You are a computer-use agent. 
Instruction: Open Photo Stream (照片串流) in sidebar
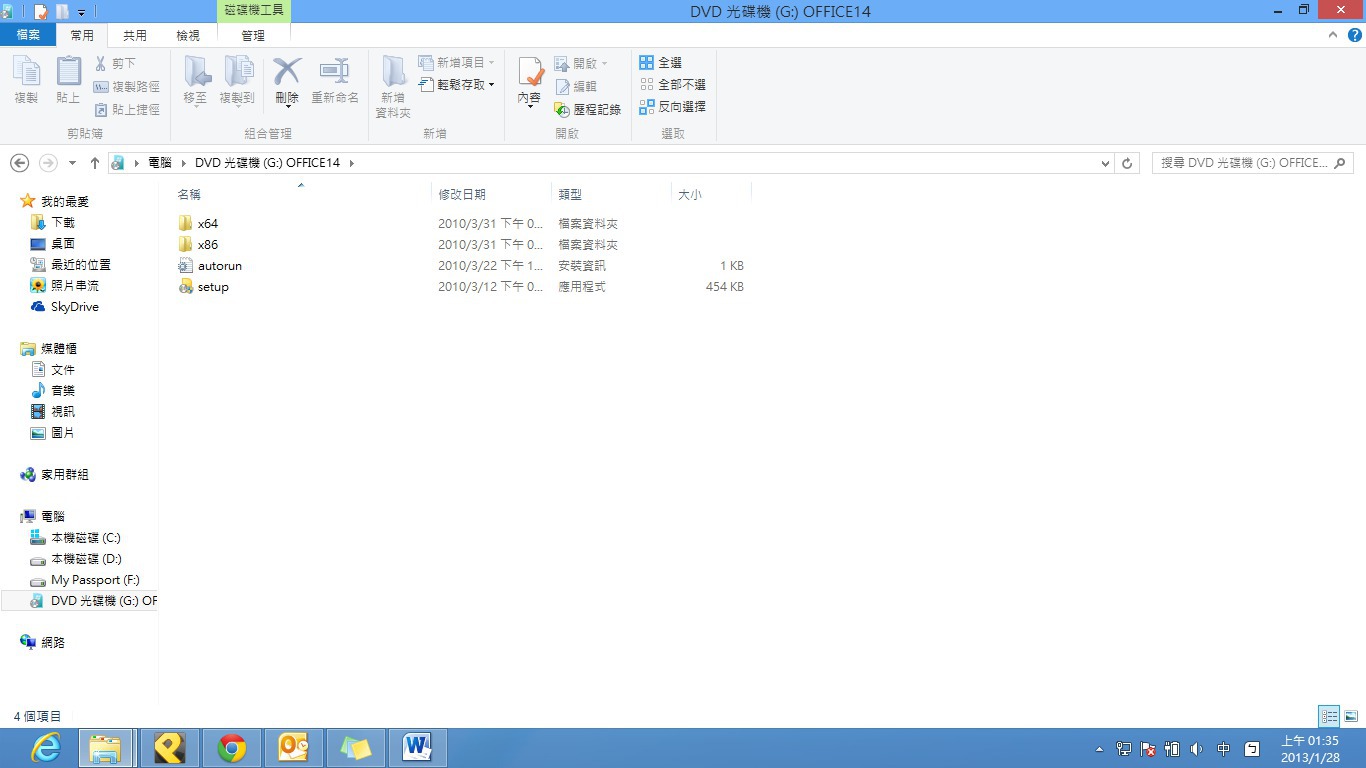tap(64, 286)
